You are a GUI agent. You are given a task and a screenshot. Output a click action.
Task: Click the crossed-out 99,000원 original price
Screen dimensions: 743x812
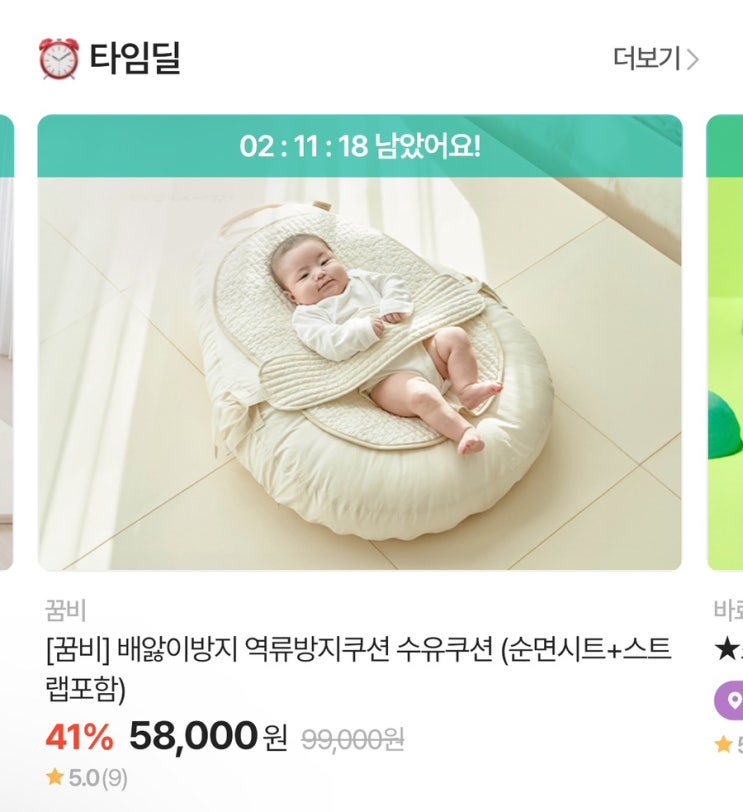click(352, 739)
